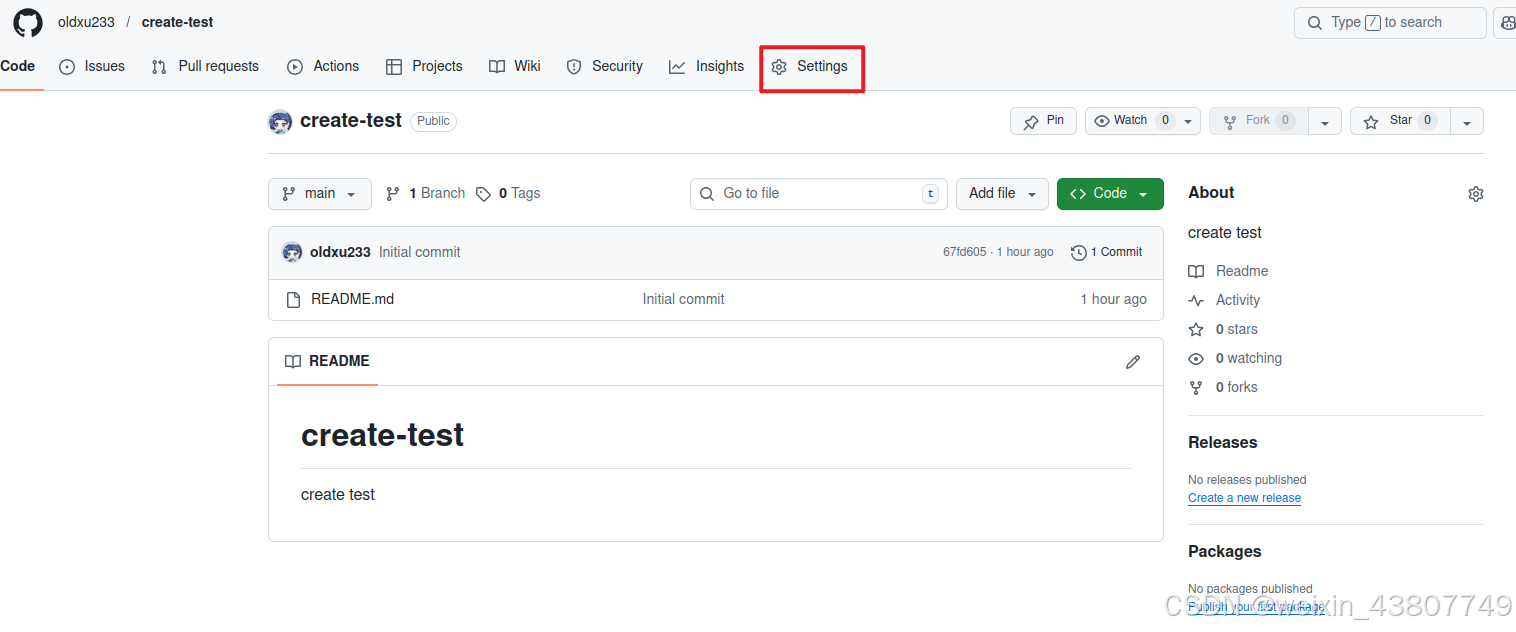This screenshot has height=632, width=1516.
Task: Star the create-test repository
Action: pos(1400,121)
